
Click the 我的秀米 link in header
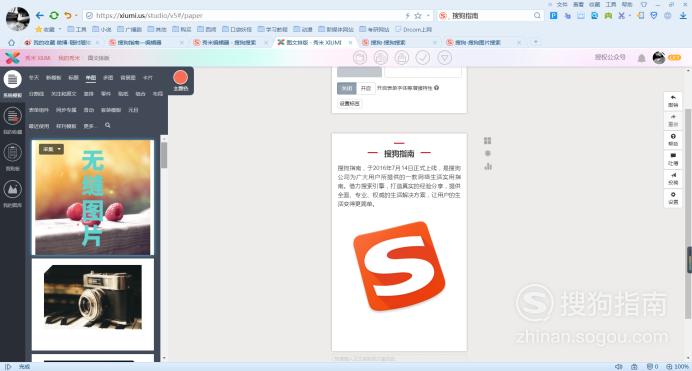(69, 58)
